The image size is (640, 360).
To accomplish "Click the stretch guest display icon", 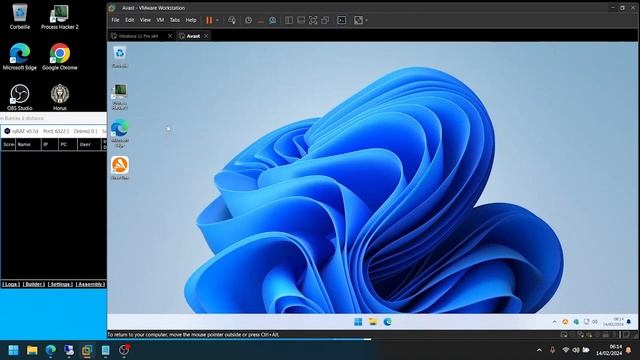I will click(x=358, y=20).
